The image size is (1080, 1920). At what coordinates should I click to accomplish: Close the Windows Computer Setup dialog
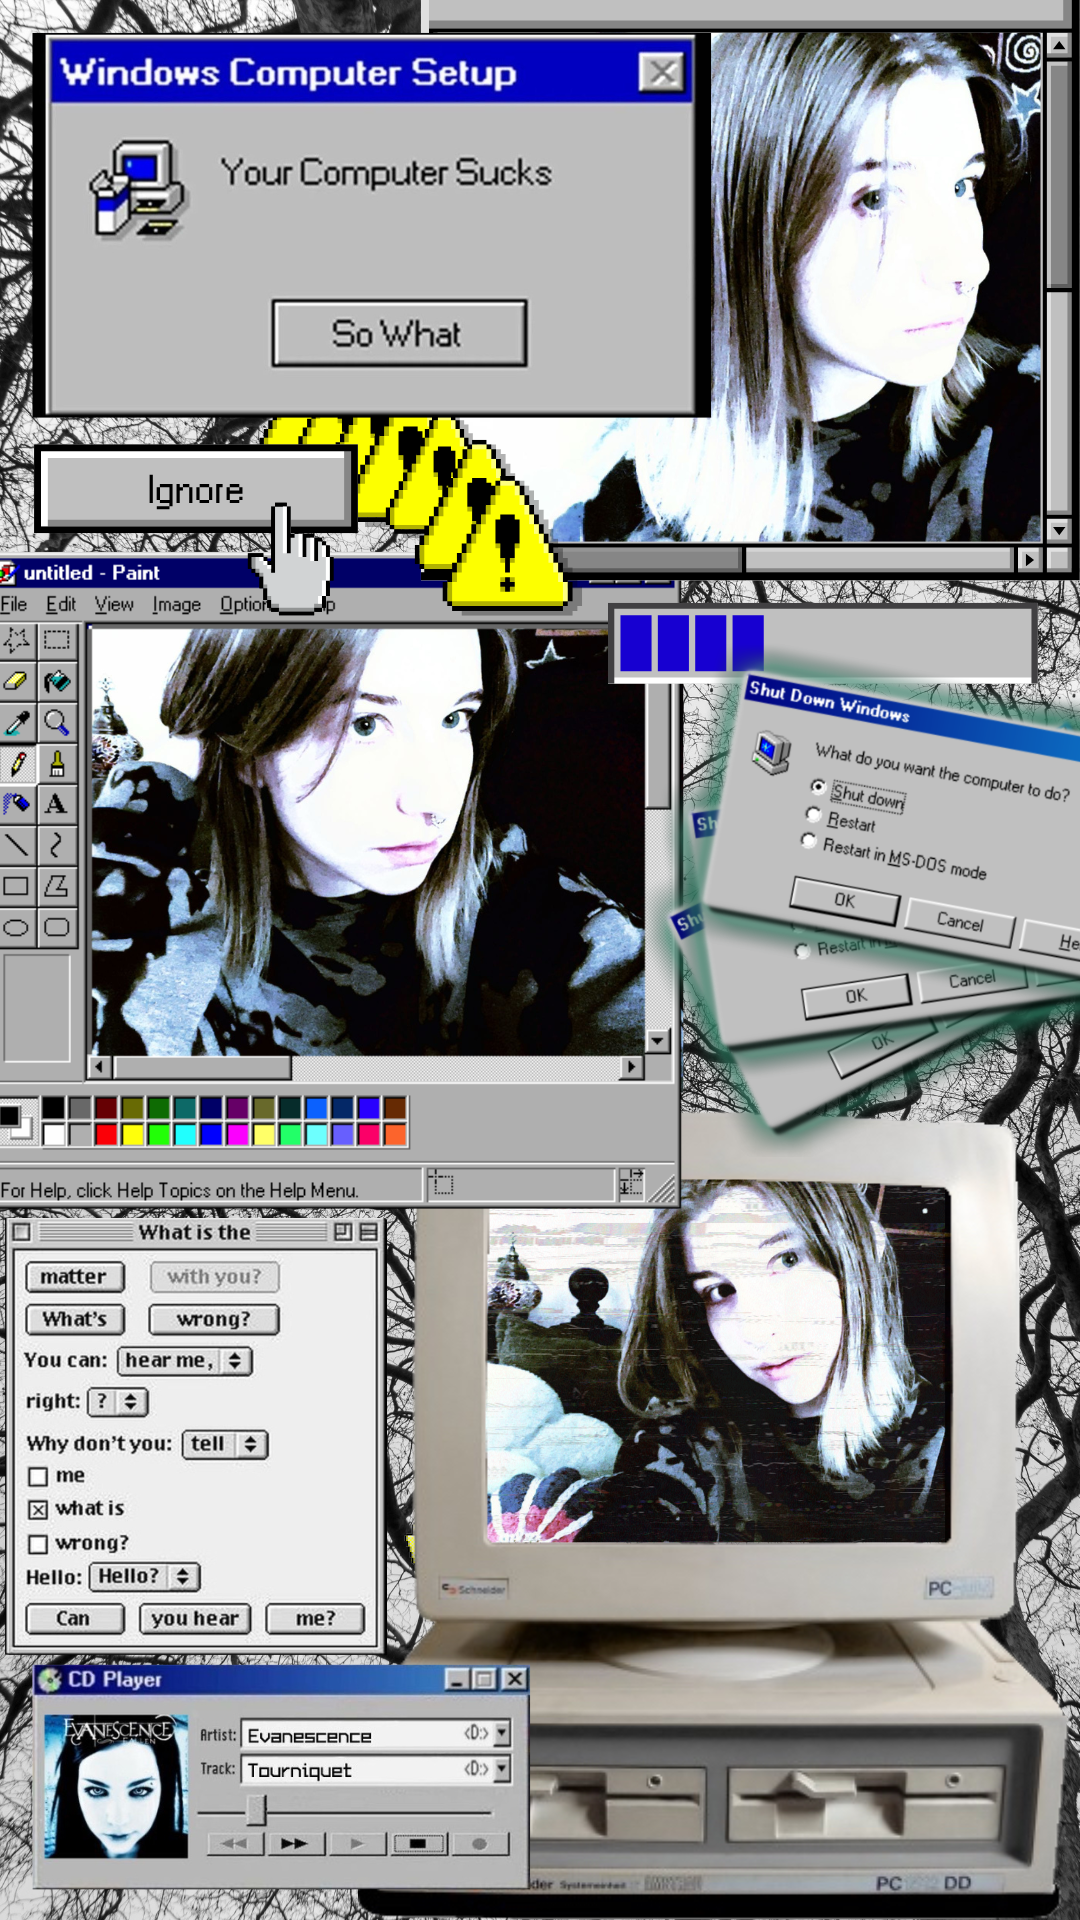coord(662,72)
